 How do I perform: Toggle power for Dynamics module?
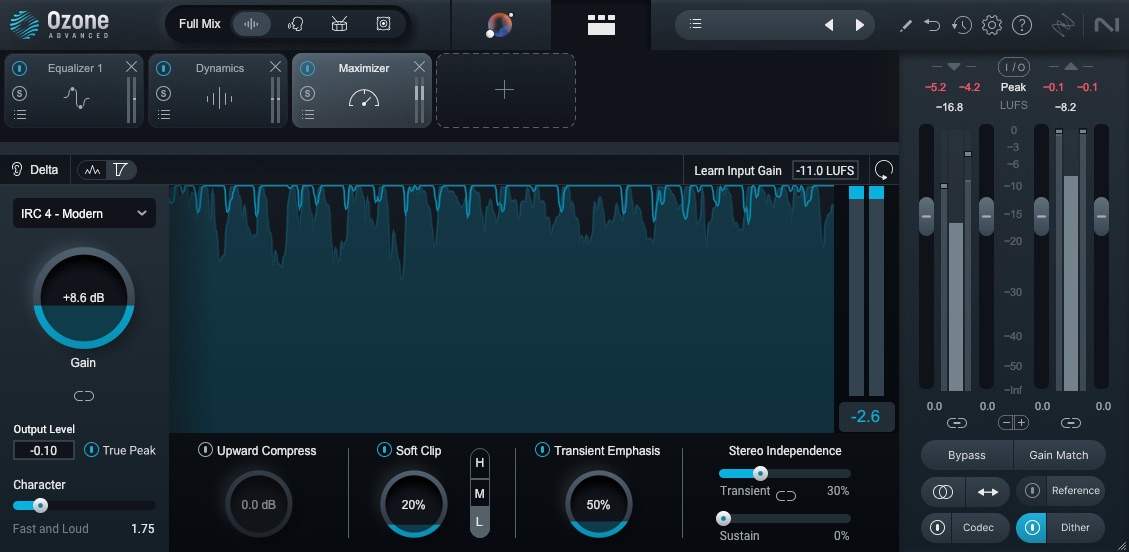pyautogui.click(x=164, y=68)
